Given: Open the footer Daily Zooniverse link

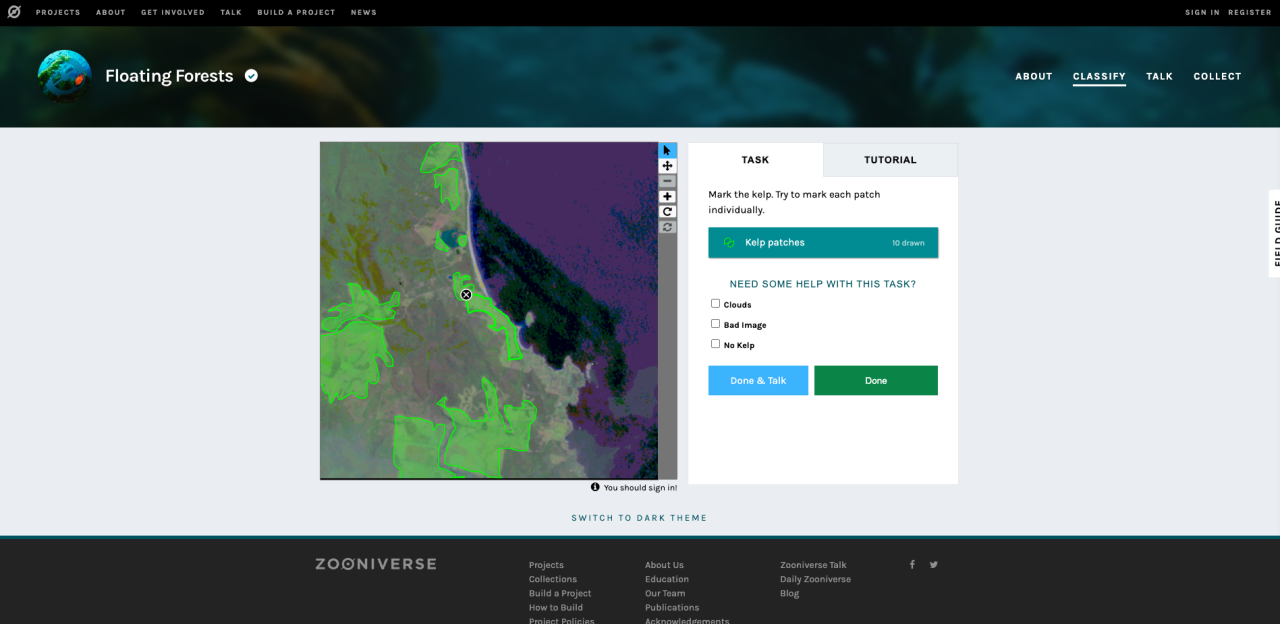Looking at the screenshot, I should [x=815, y=579].
